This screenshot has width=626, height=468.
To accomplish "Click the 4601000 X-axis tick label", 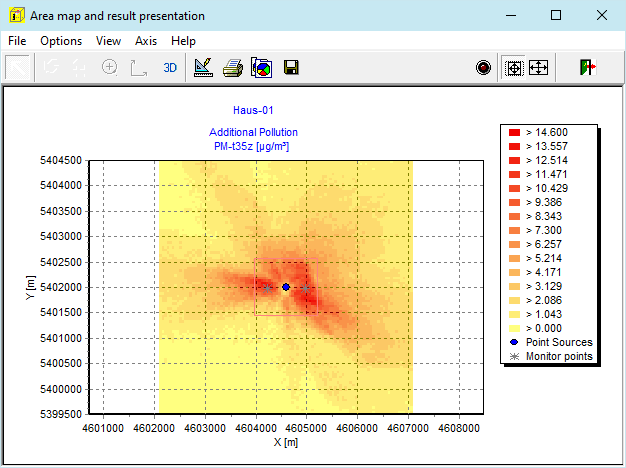I will tap(103, 428).
